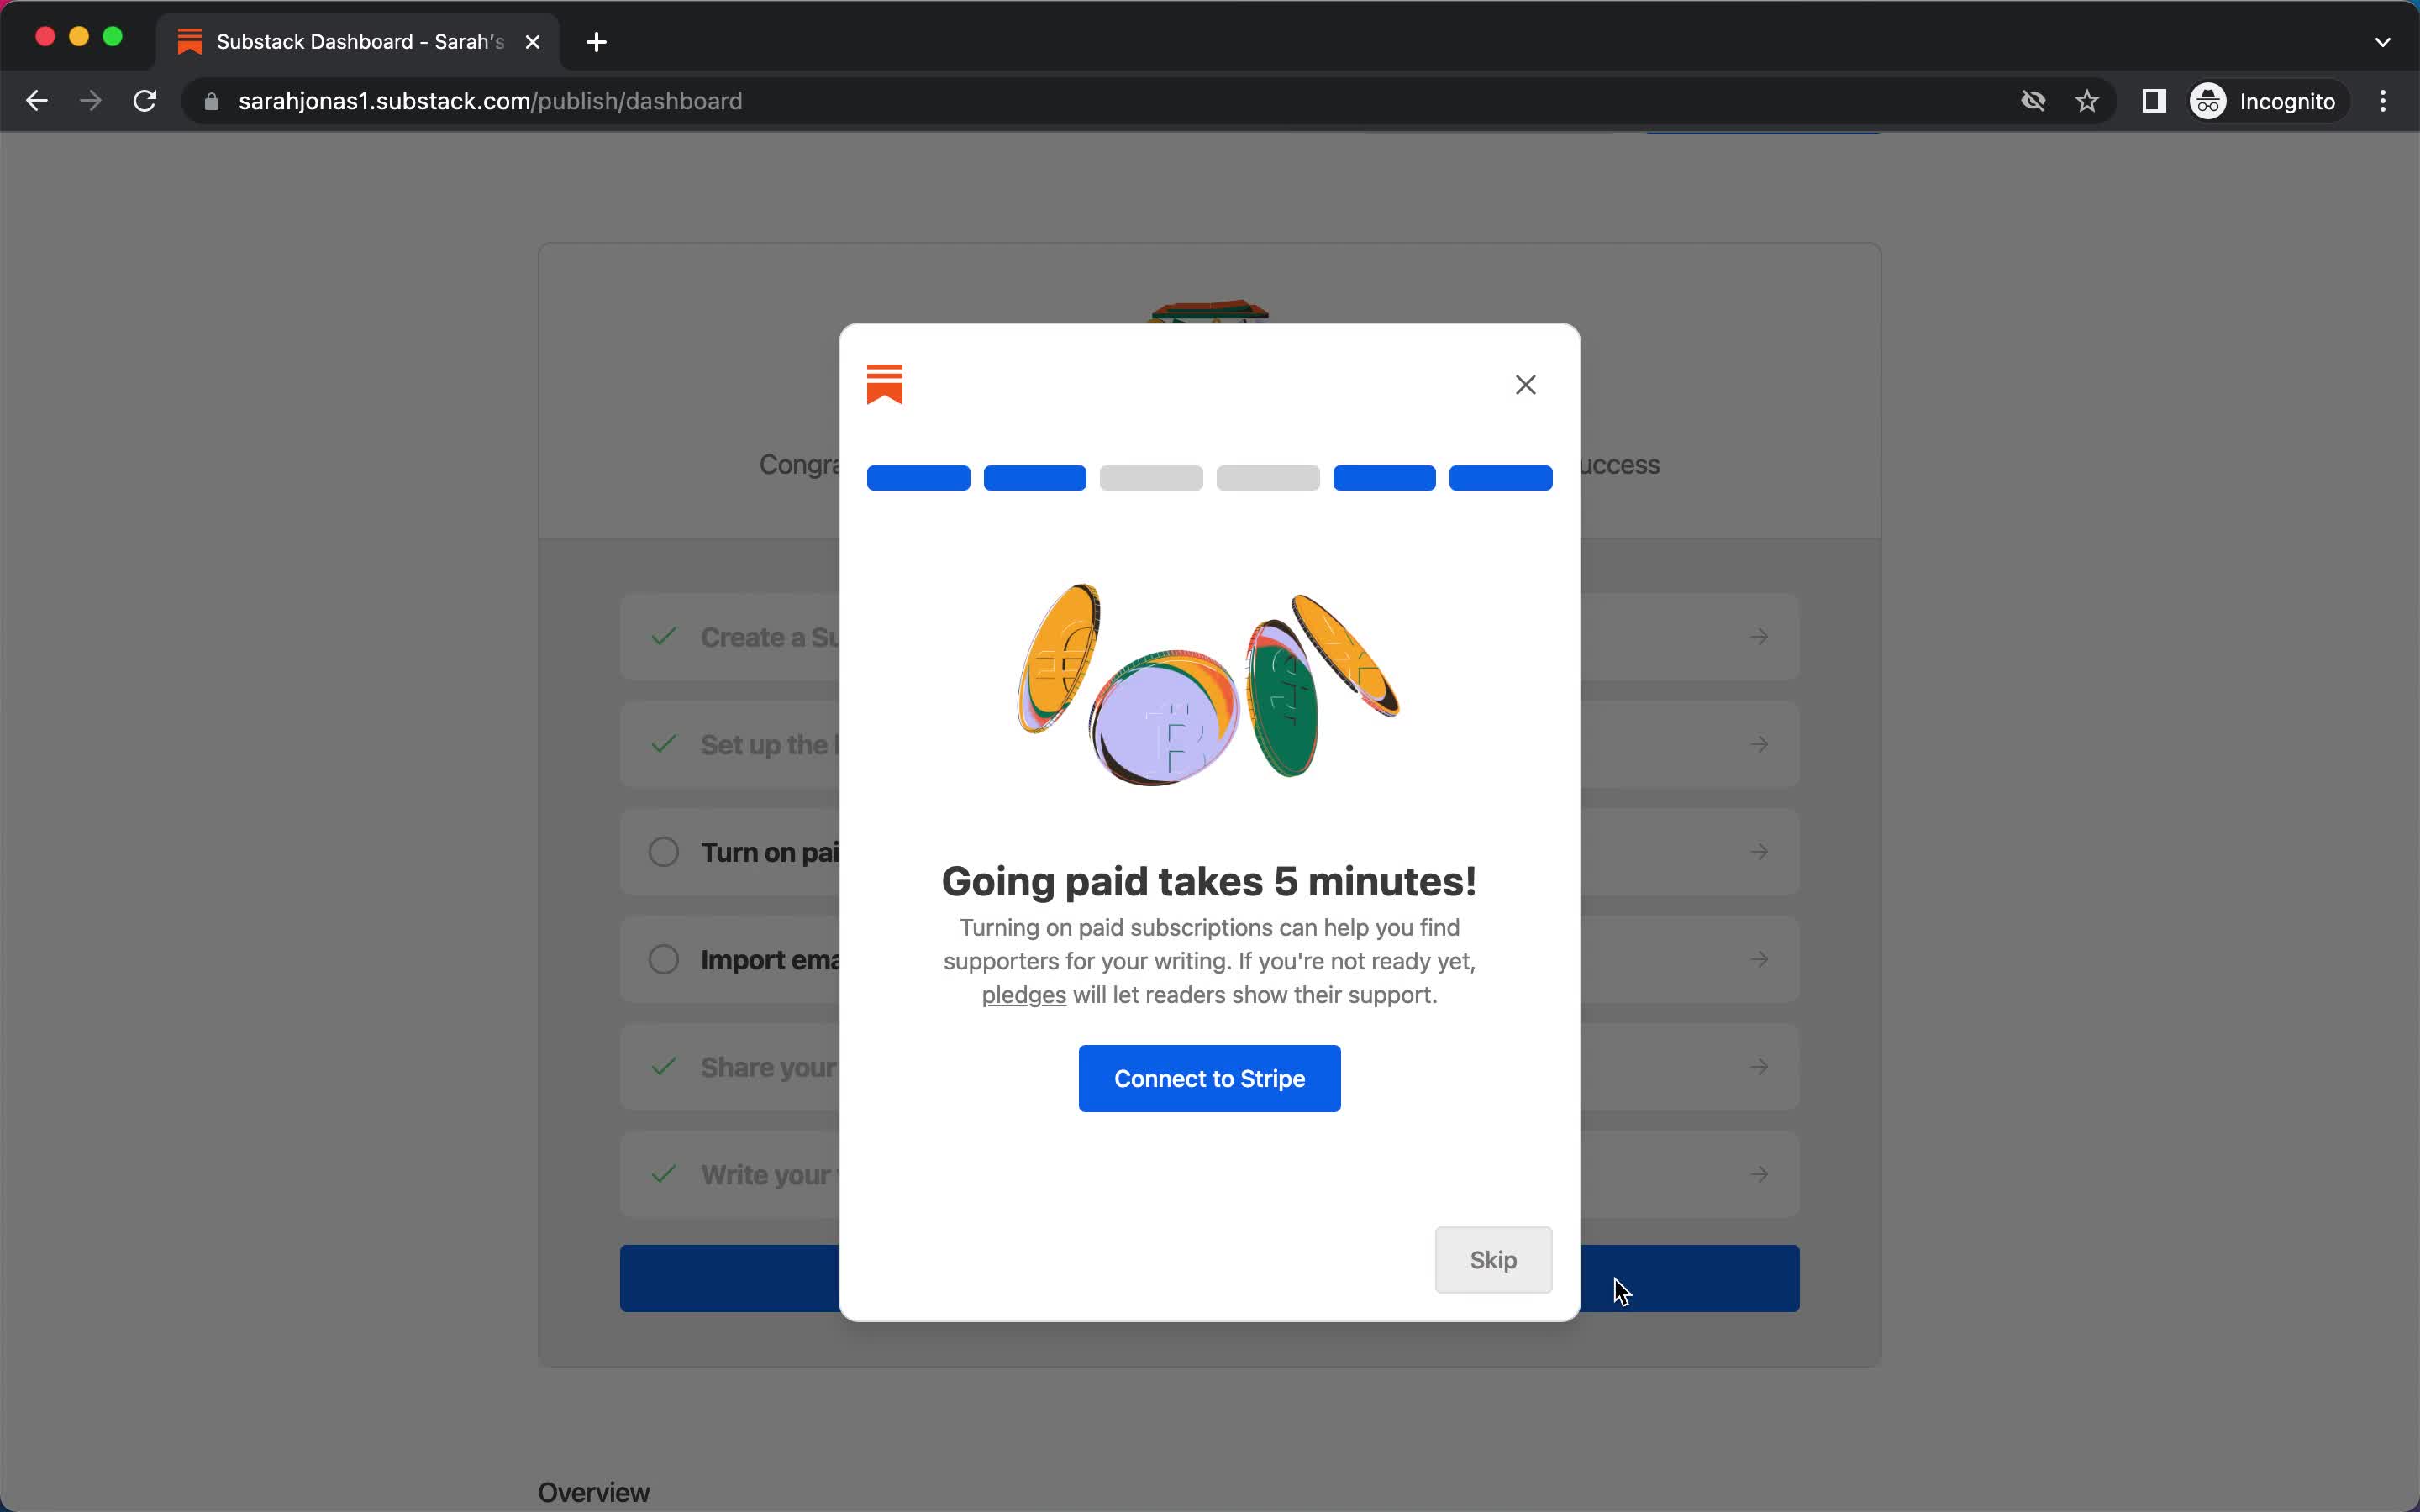Expand the 'Write your...' checklist row
The height and width of the screenshot is (1512, 2420).
pyautogui.click(x=1209, y=1174)
